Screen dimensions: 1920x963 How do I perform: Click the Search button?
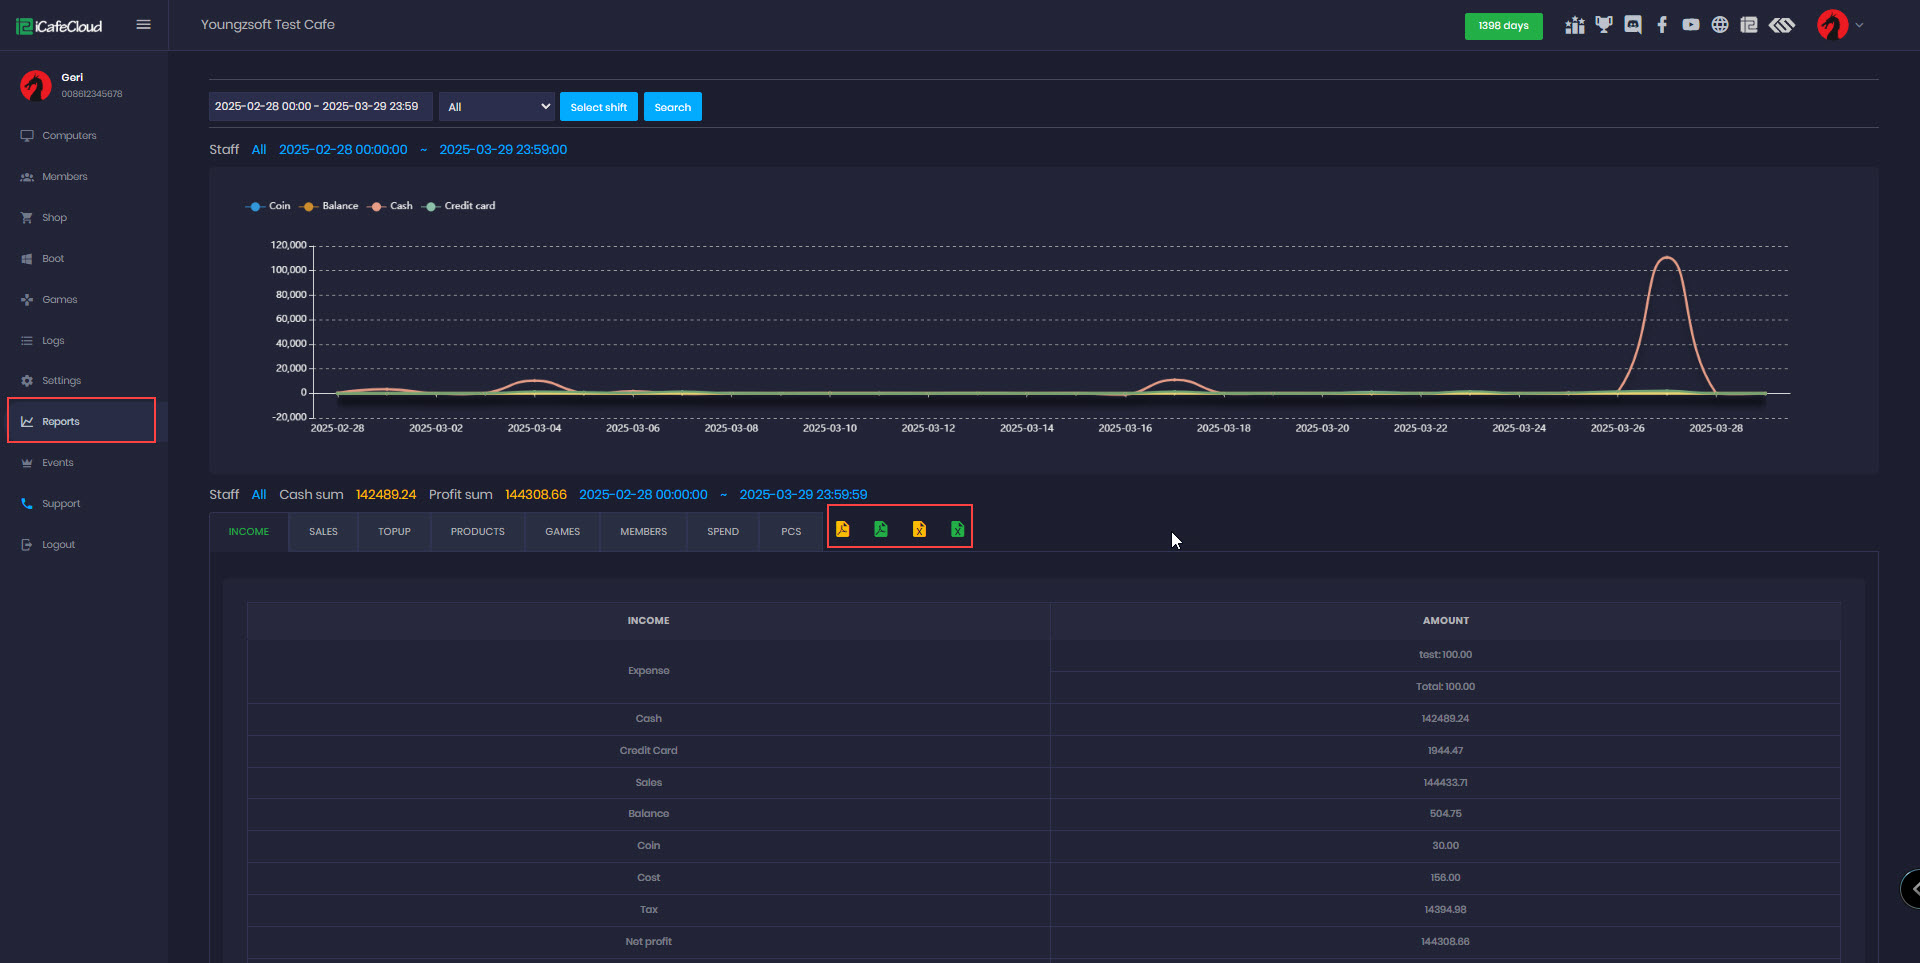pos(672,107)
